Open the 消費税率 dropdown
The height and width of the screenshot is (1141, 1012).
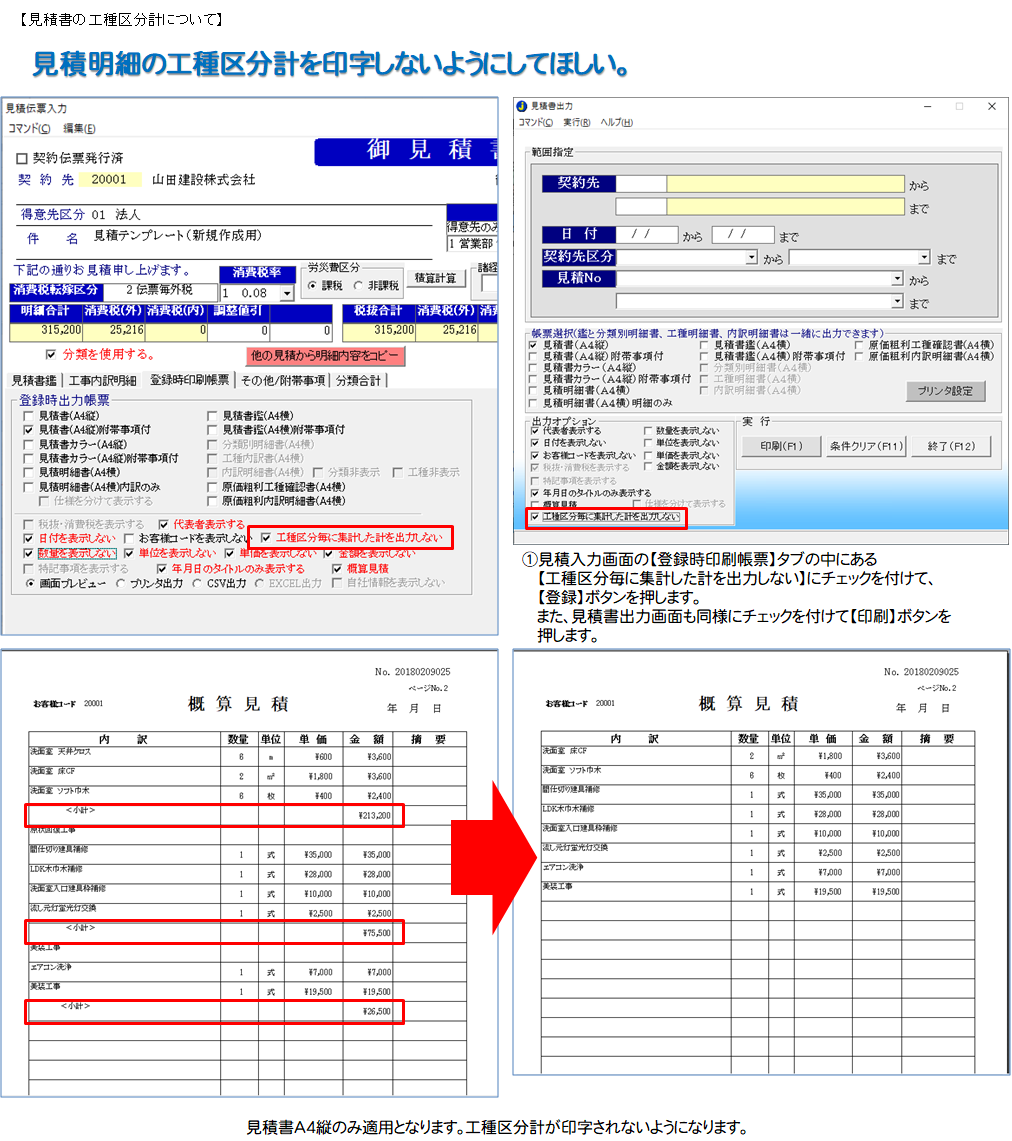(x=287, y=294)
